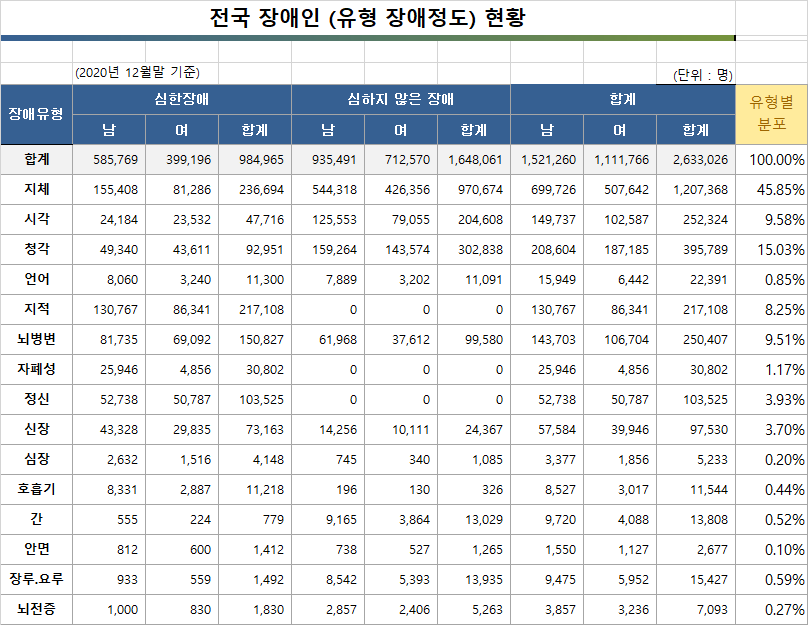Select the cell showing 8,331

[109, 489]
